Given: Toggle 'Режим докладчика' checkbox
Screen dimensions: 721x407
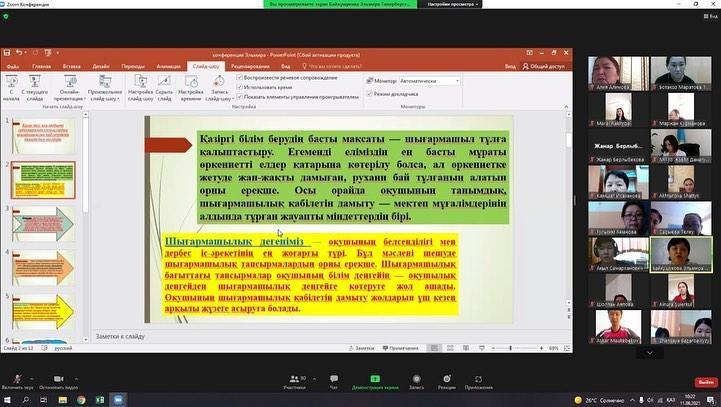Looking at the screenshot, I should (x=368, y=92).
